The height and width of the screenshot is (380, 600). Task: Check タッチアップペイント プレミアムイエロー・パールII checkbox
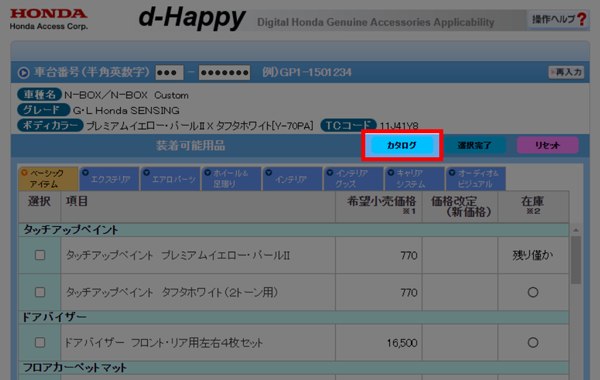point(40,255)
